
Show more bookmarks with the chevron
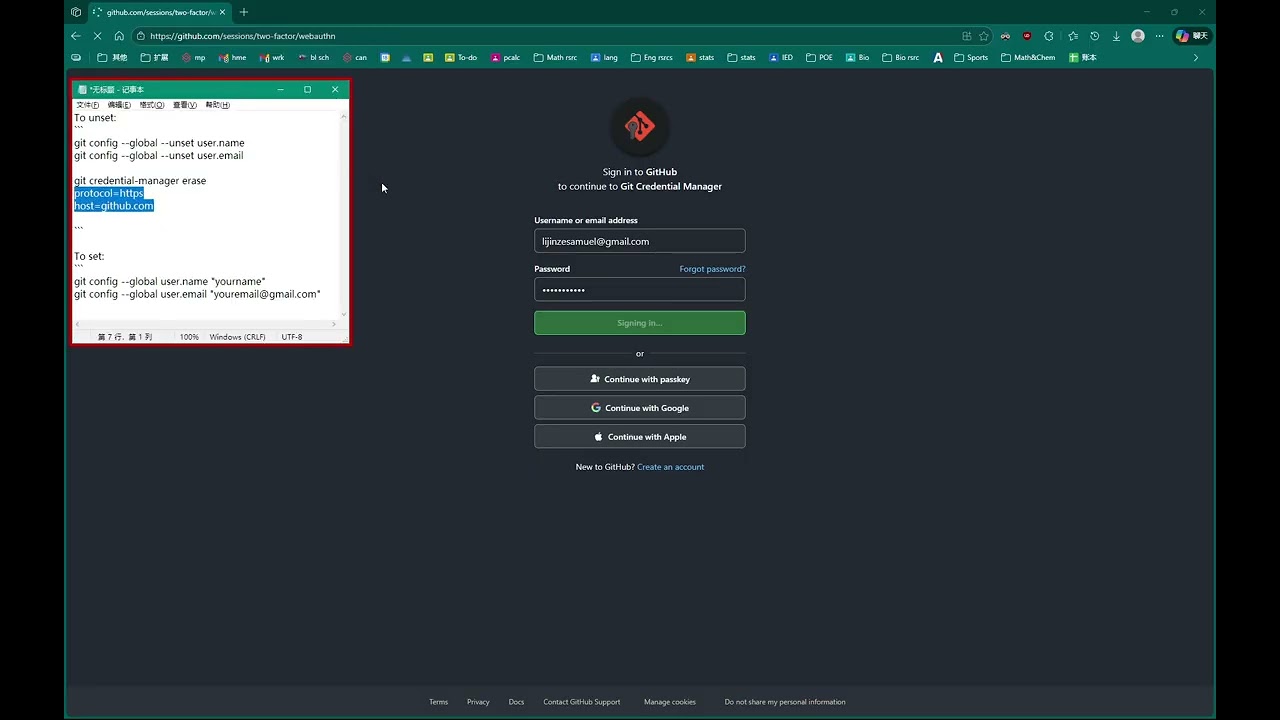tap(1196, 58)
